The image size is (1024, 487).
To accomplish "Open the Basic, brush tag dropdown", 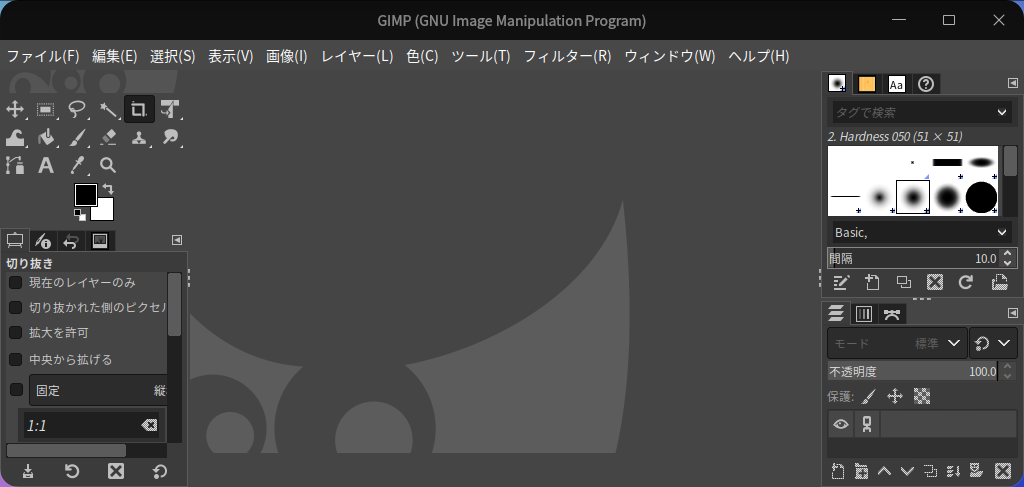I will click(x=921, y=232).
